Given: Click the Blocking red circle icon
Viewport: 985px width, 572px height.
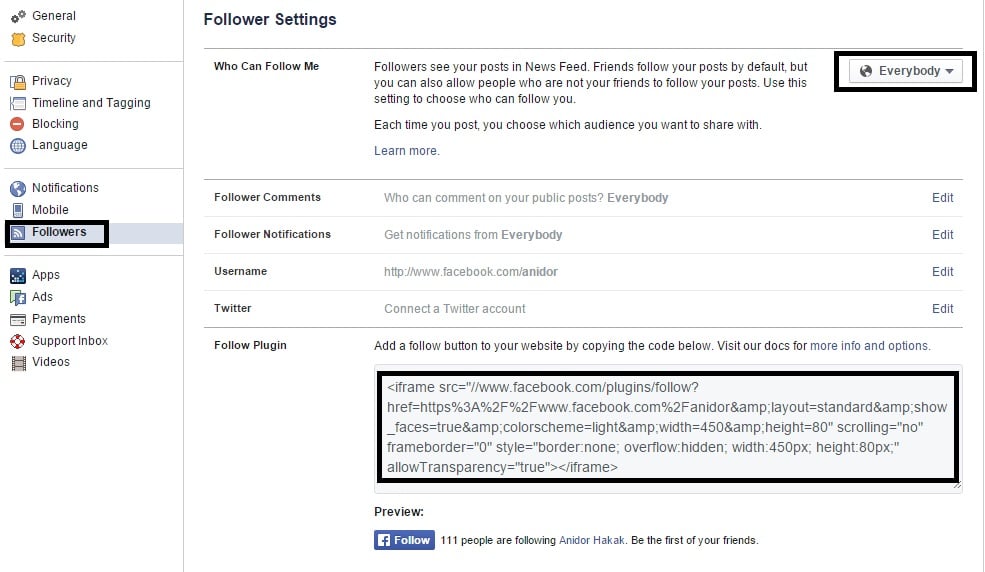Looking at the screenshot, I should tap(18, 124).
